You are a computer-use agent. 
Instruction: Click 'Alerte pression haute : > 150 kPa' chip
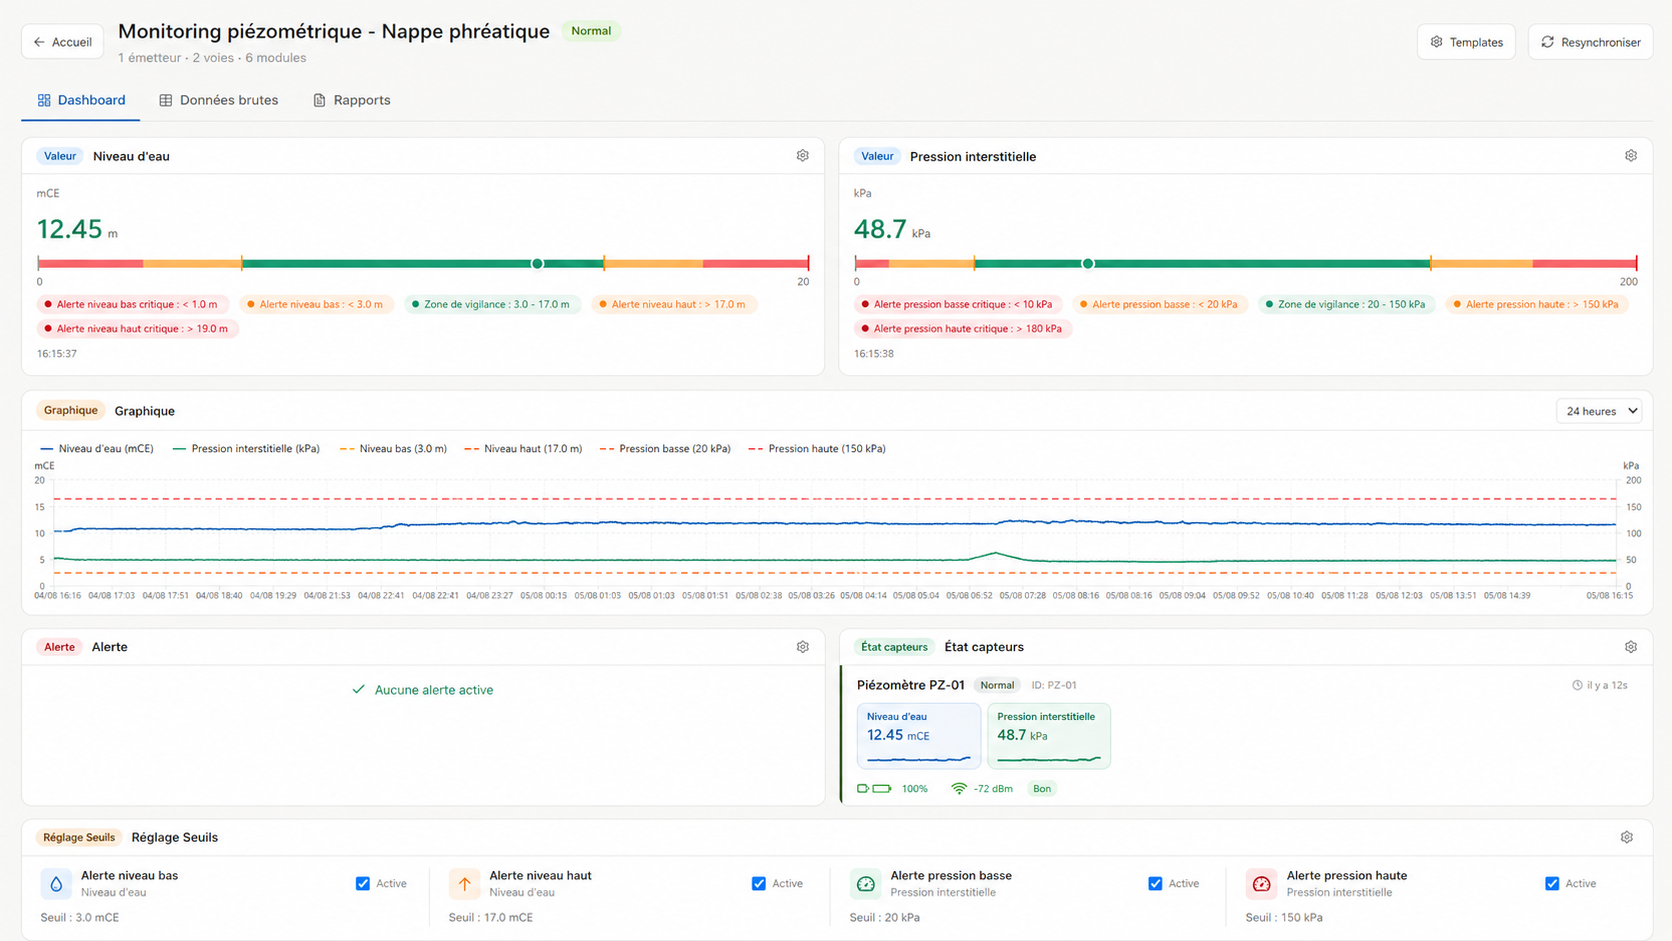coord(1537,304)
